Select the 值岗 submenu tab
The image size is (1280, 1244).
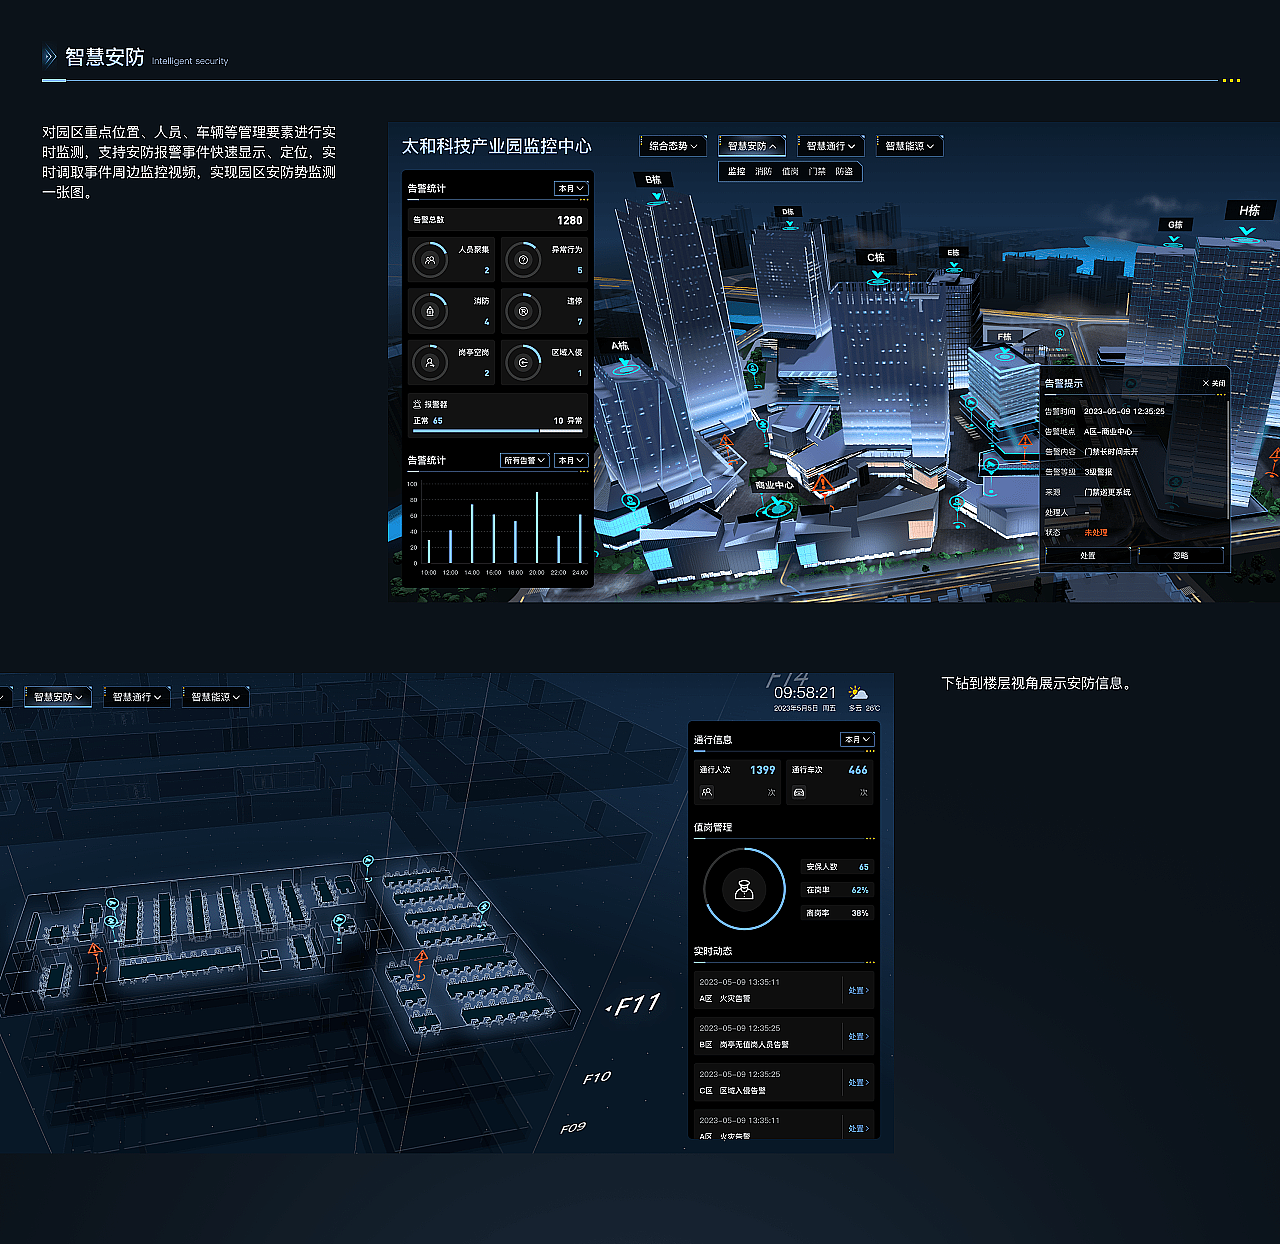[x=790, y=172]
